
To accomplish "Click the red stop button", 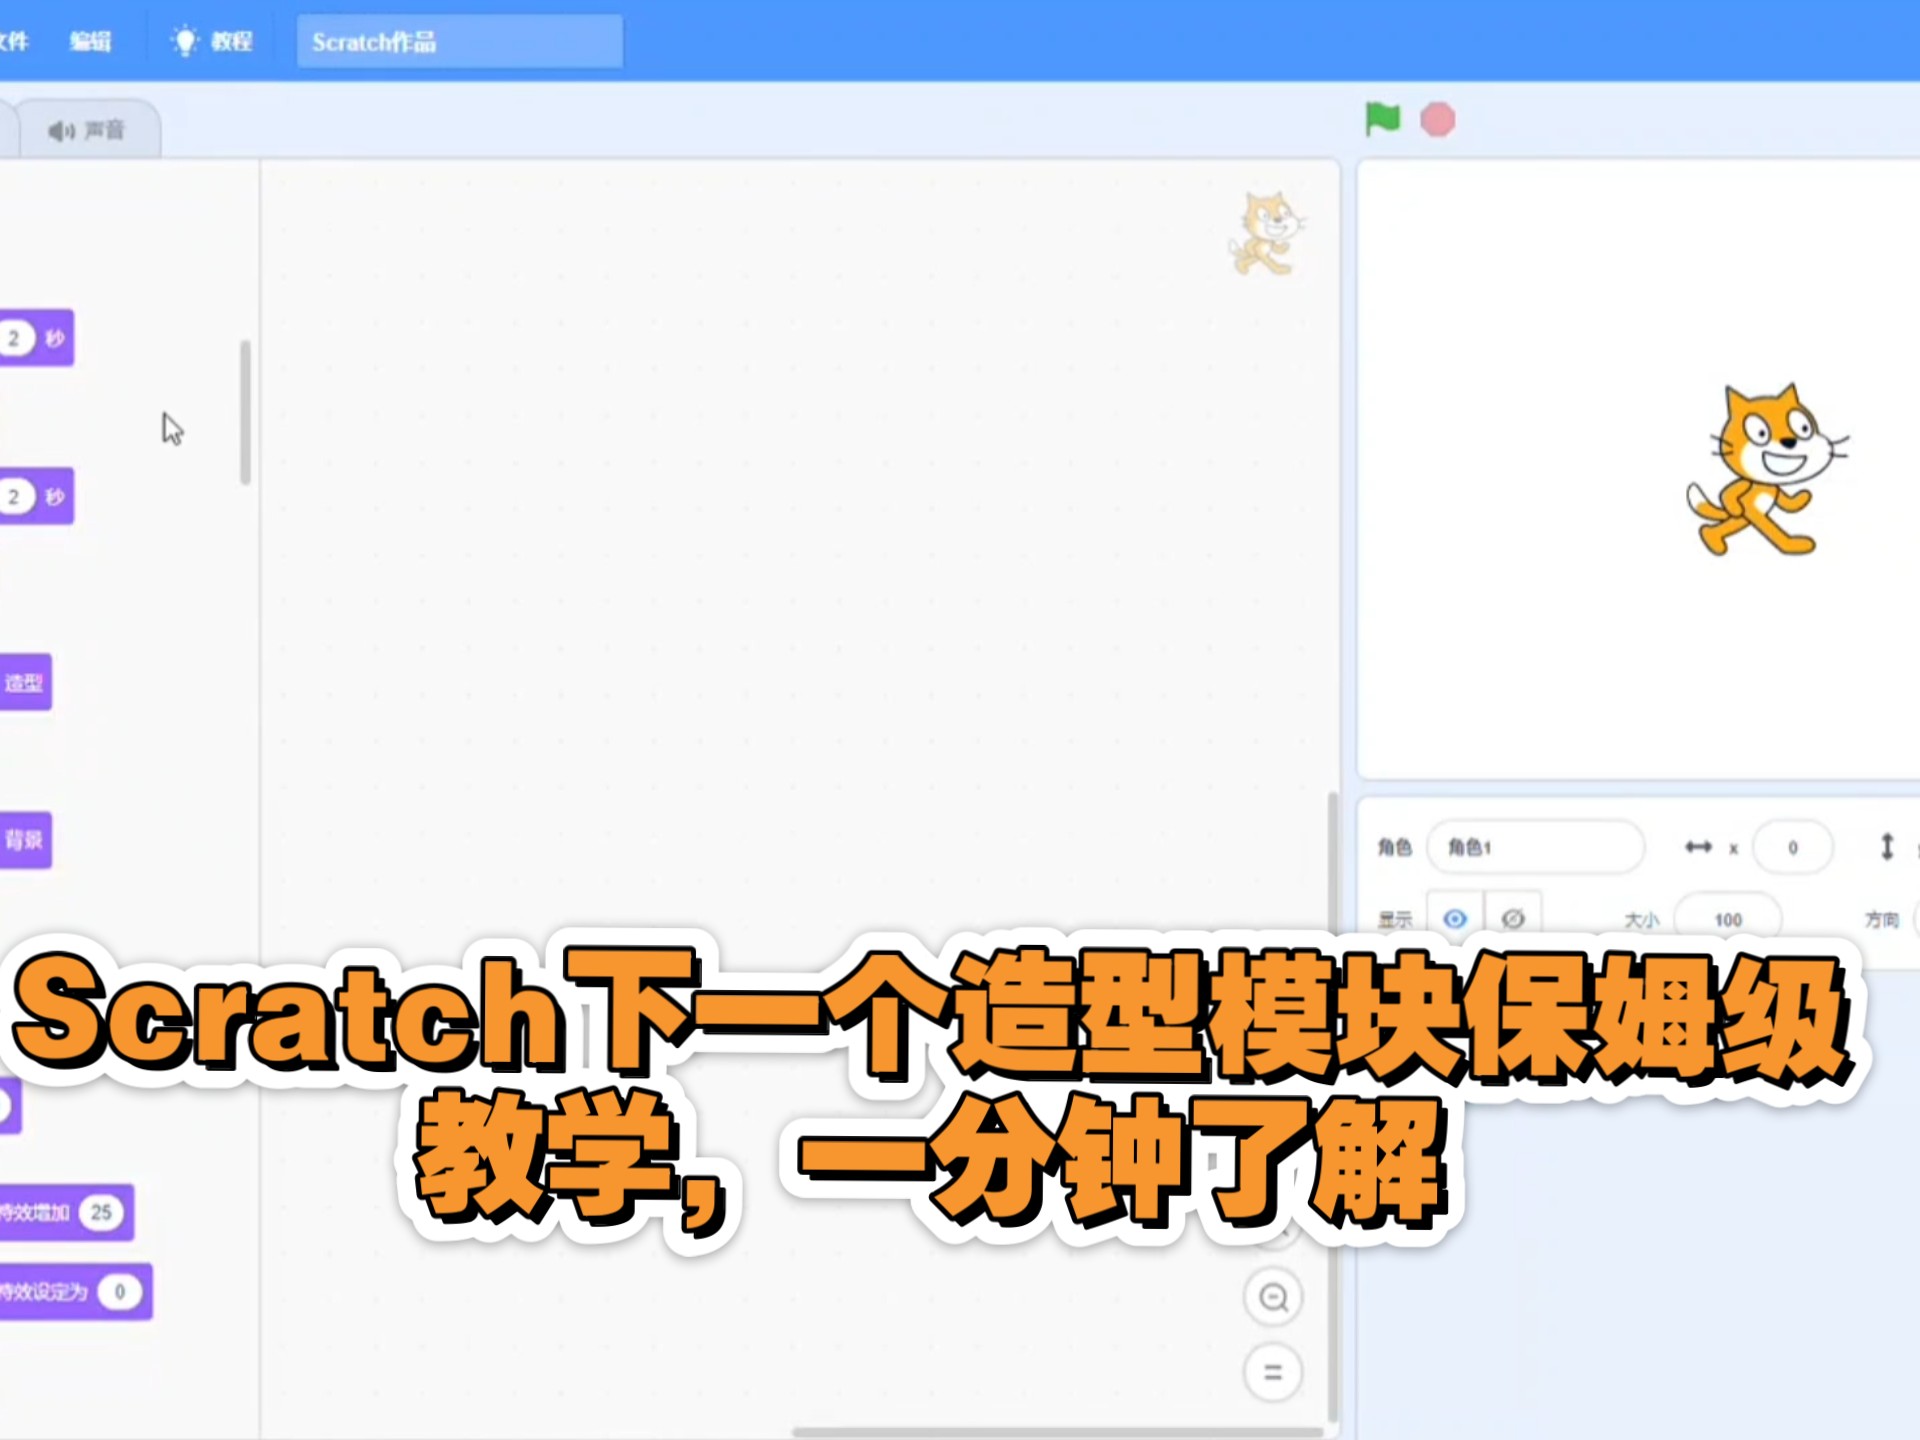I will click(1438, 120).
